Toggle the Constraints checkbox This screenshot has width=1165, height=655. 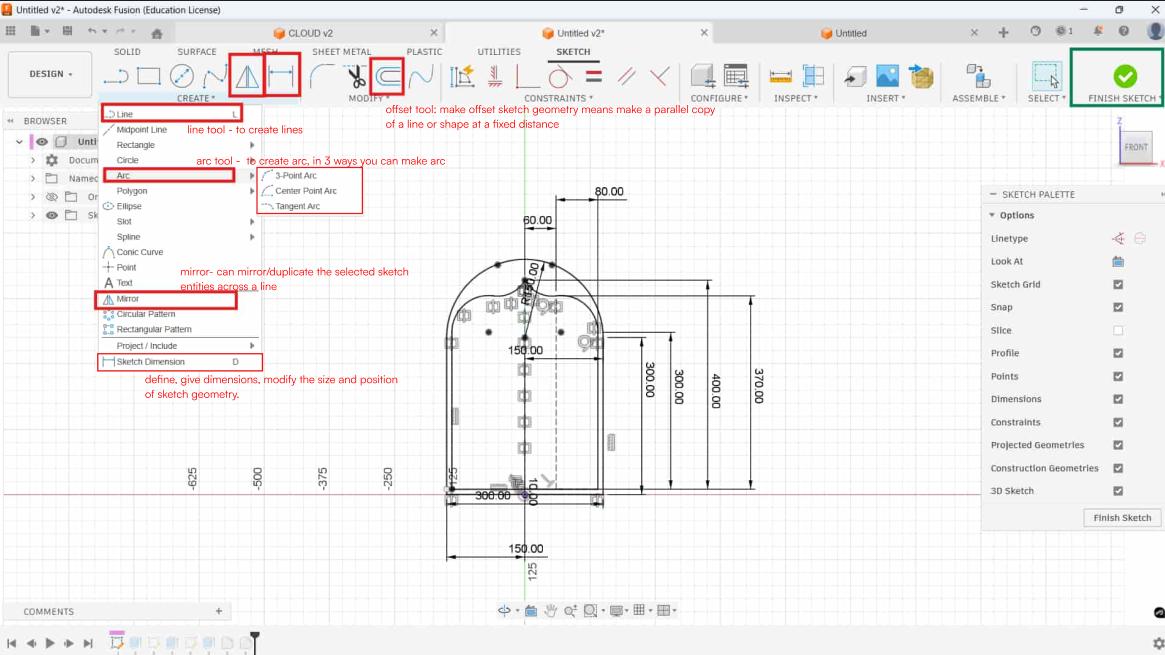[x=1117, y=422]
